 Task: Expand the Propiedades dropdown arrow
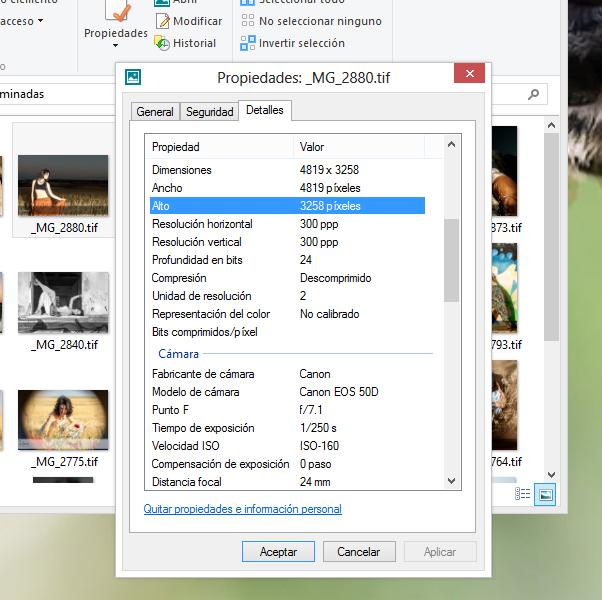(x=116, y=46)
